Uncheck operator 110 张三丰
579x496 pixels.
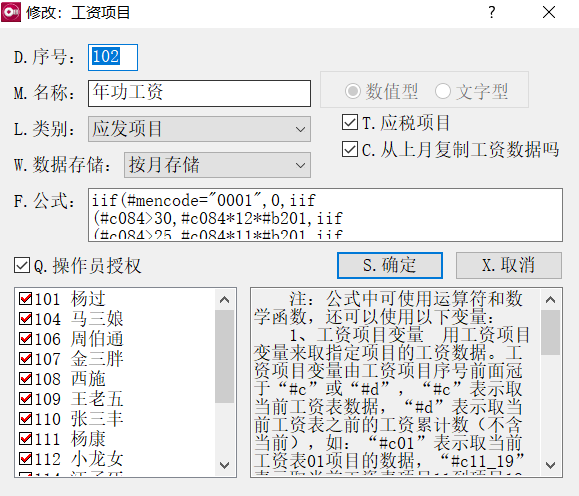25,418
